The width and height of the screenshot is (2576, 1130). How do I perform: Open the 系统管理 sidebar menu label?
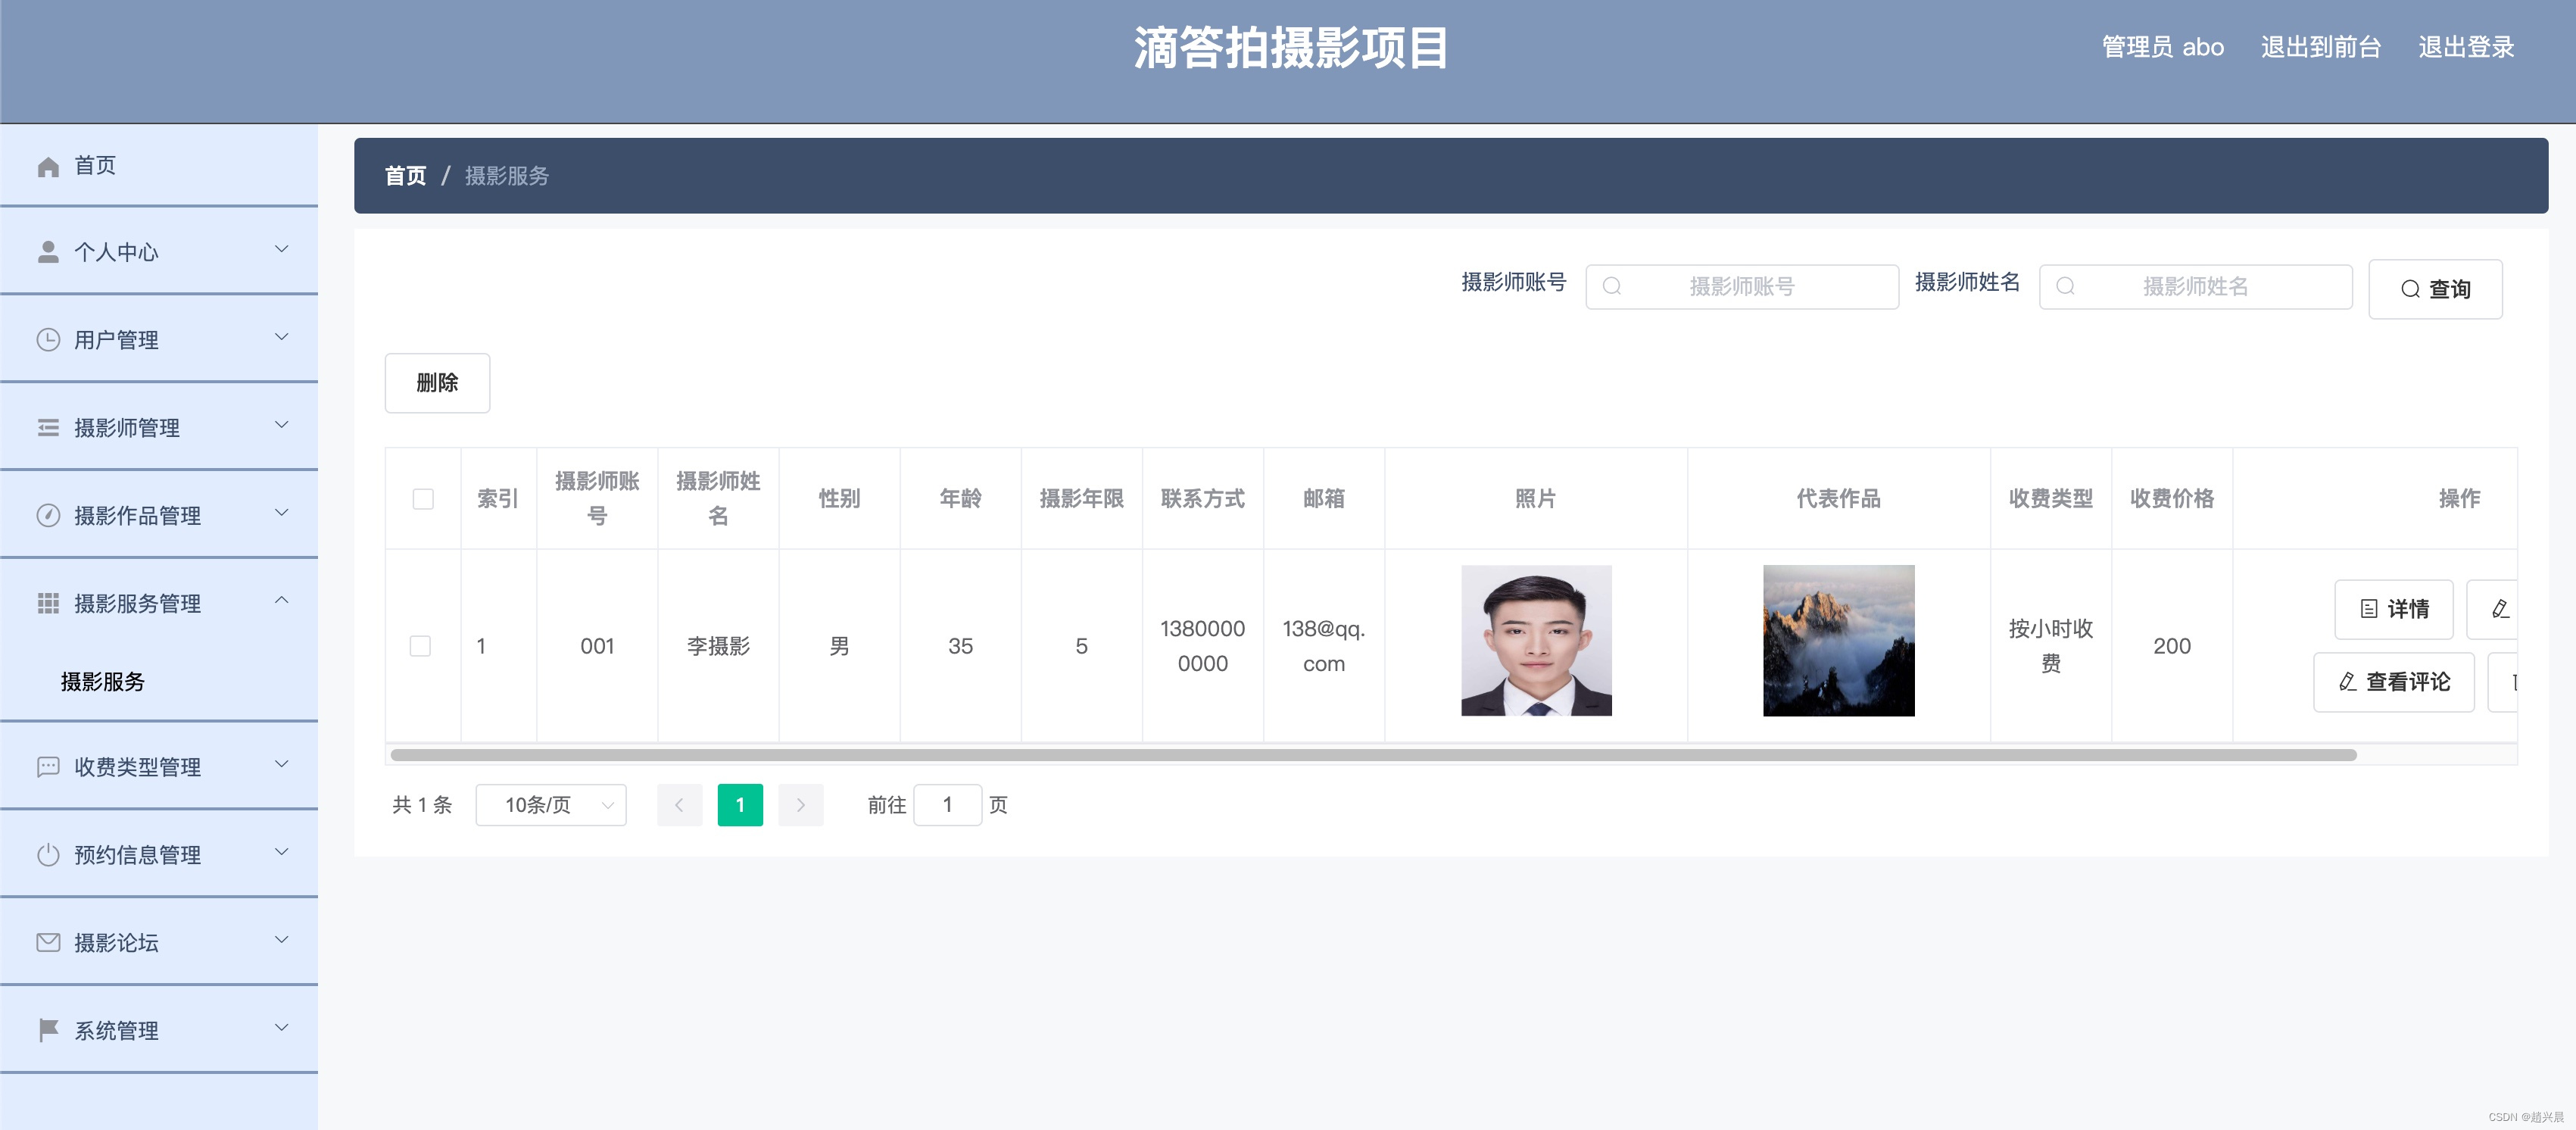[116, 1031]
